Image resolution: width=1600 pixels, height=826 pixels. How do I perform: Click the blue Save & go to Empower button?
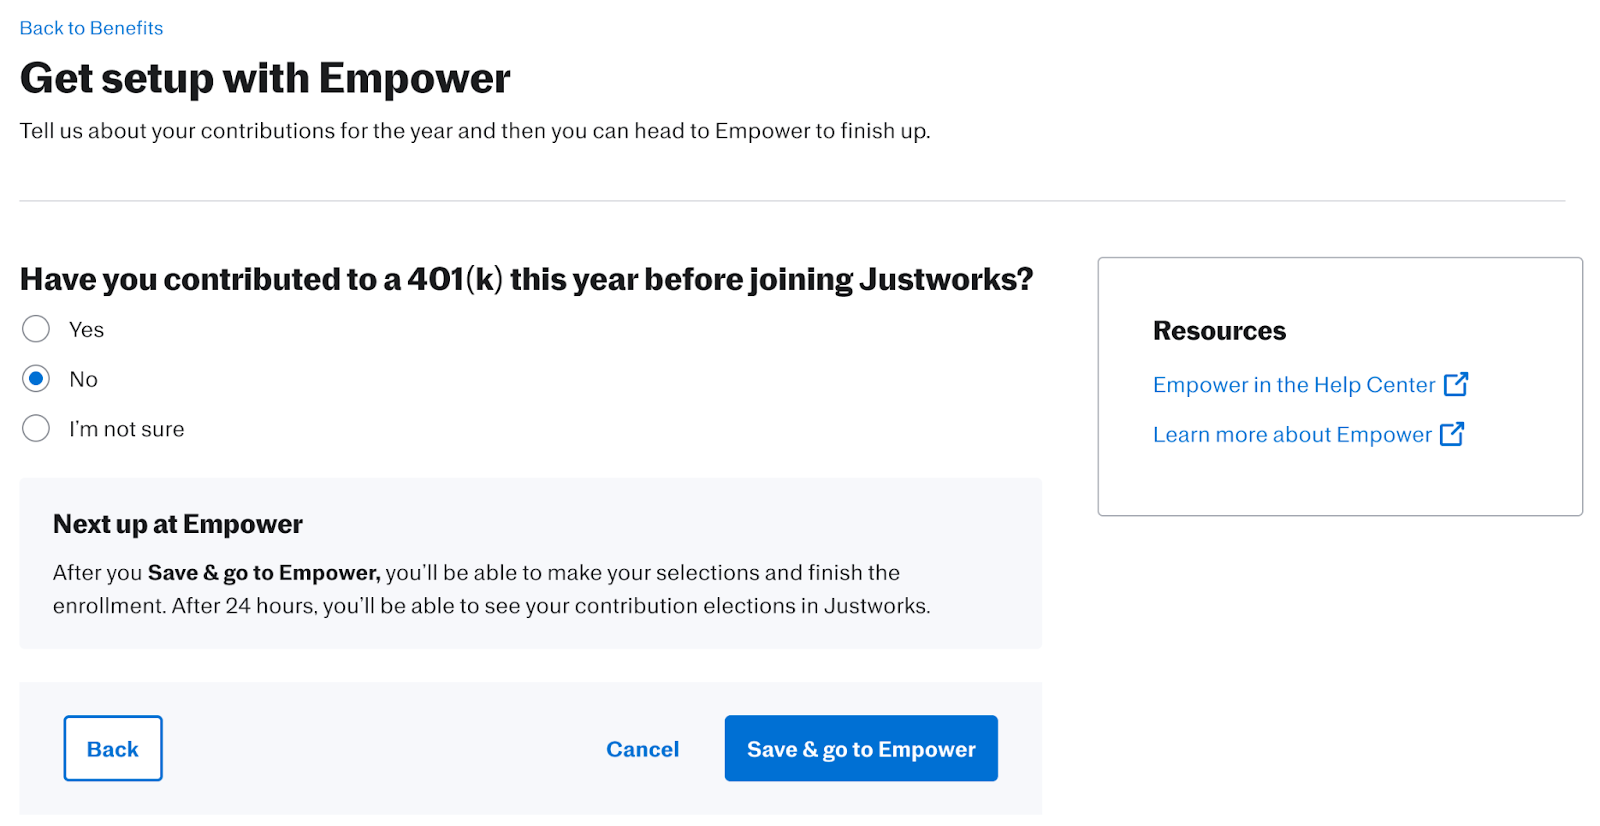click(x=861, y=748)
